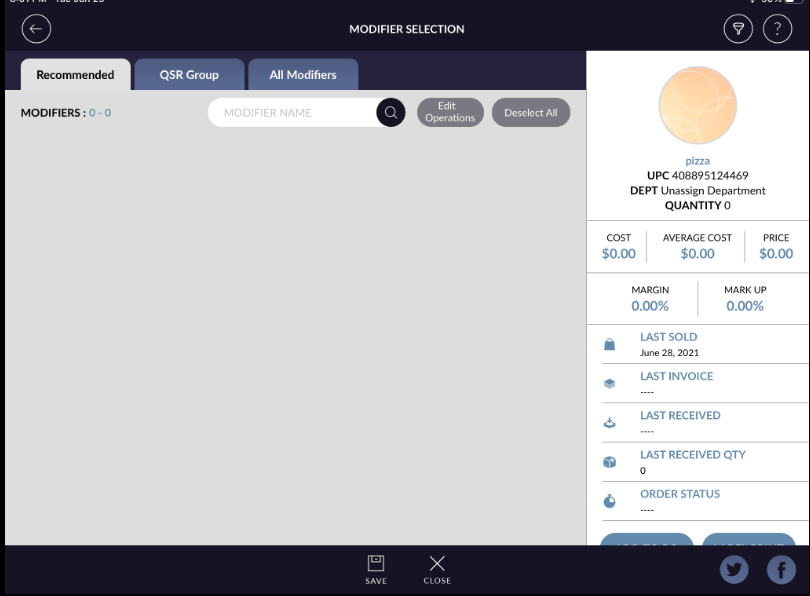Click the magnifier search icon

391,113
